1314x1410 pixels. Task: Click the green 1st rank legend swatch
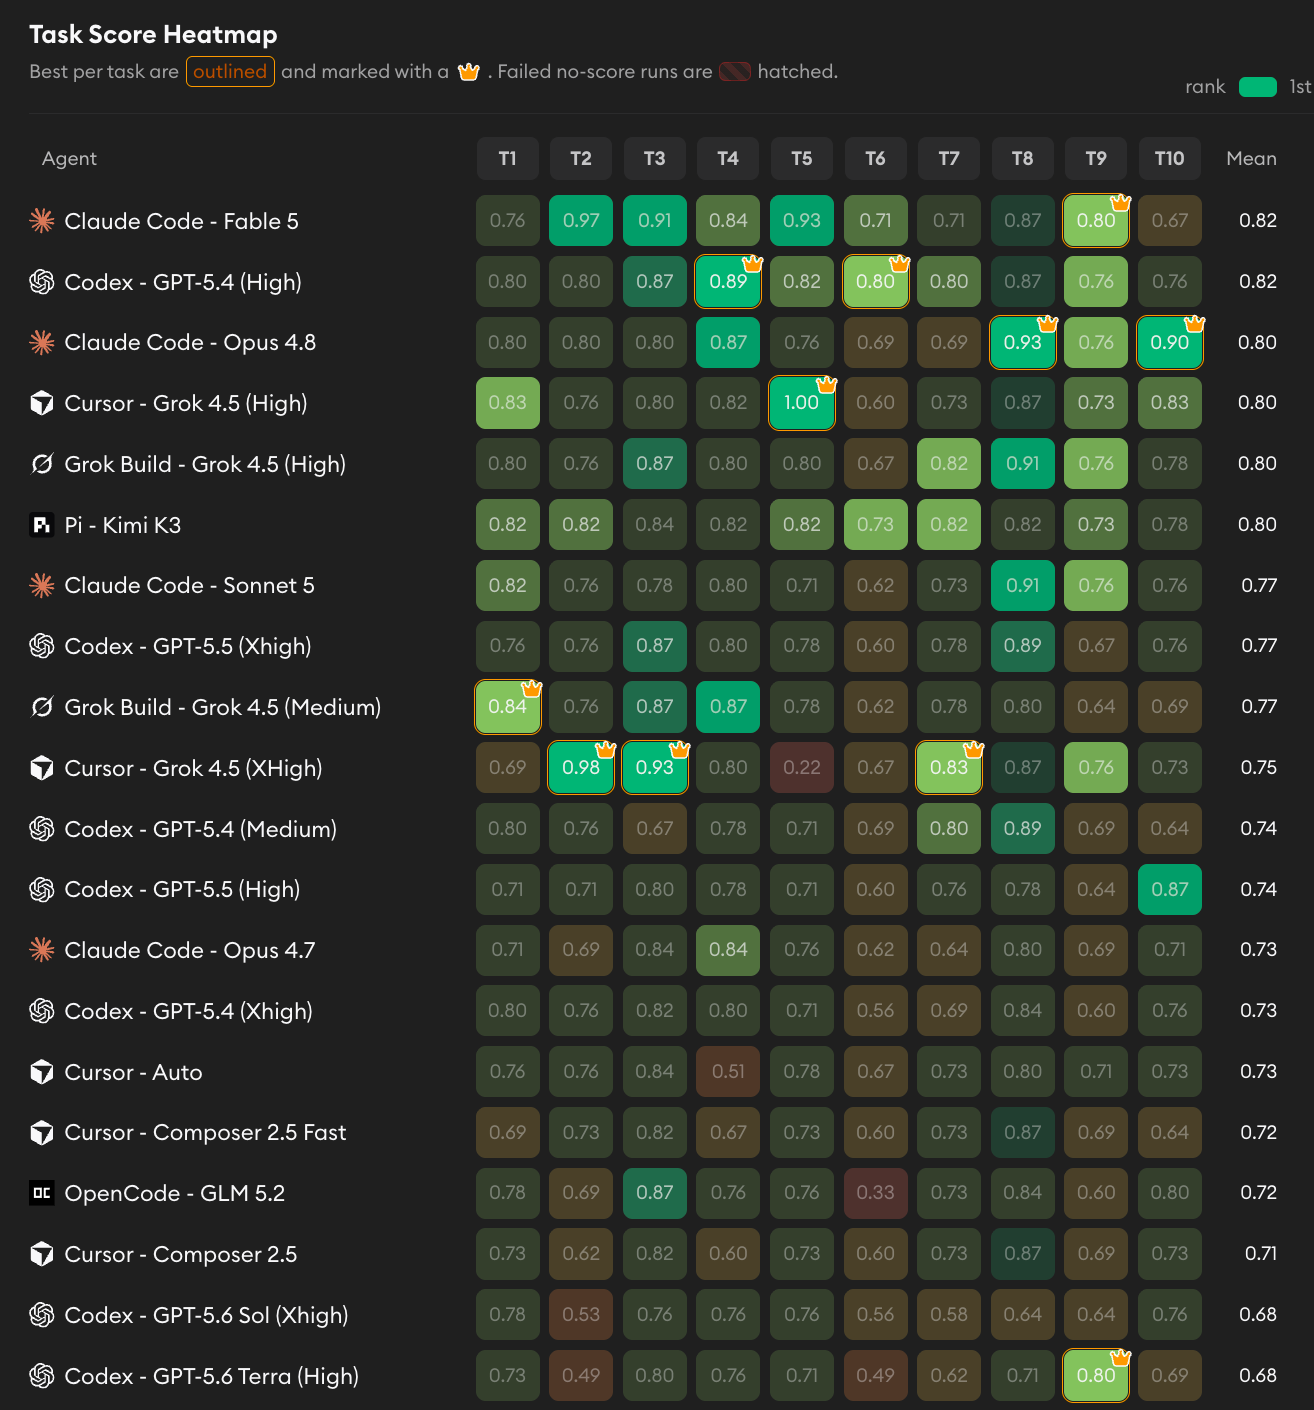(x=1258, y=87)
